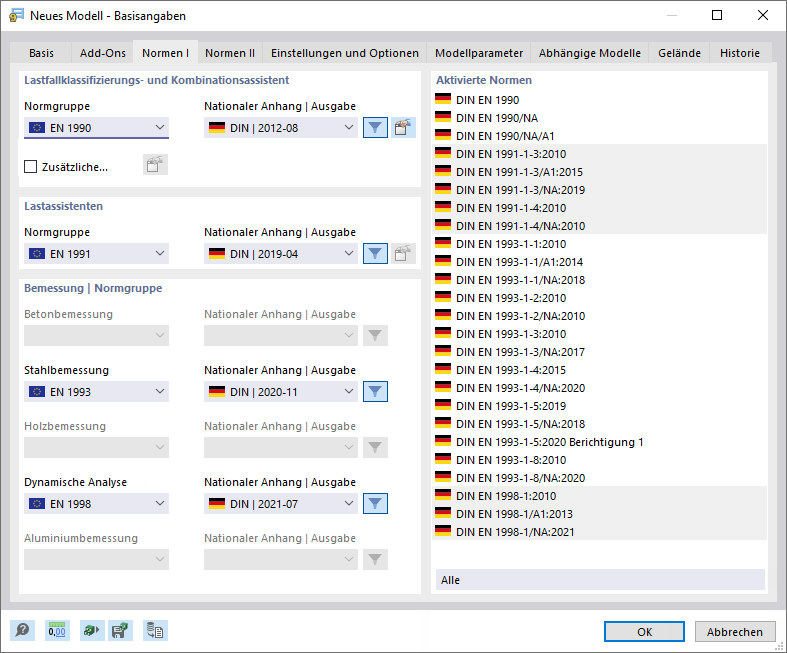787x653 pixels.
Task: Click disabled filter icon in Aluminiumbemessung row
Action: click(x=375, y=559)
